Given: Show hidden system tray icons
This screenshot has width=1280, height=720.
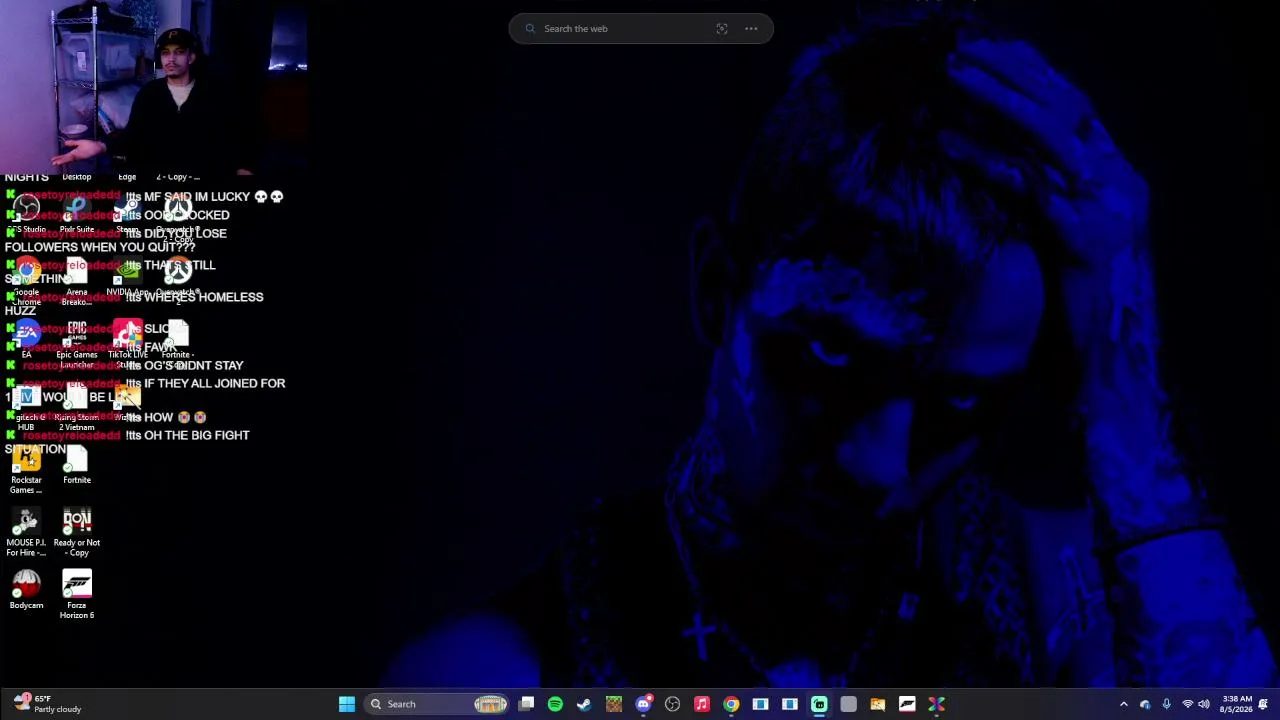Looking at the screenshot, I should tap(1123, 704).
